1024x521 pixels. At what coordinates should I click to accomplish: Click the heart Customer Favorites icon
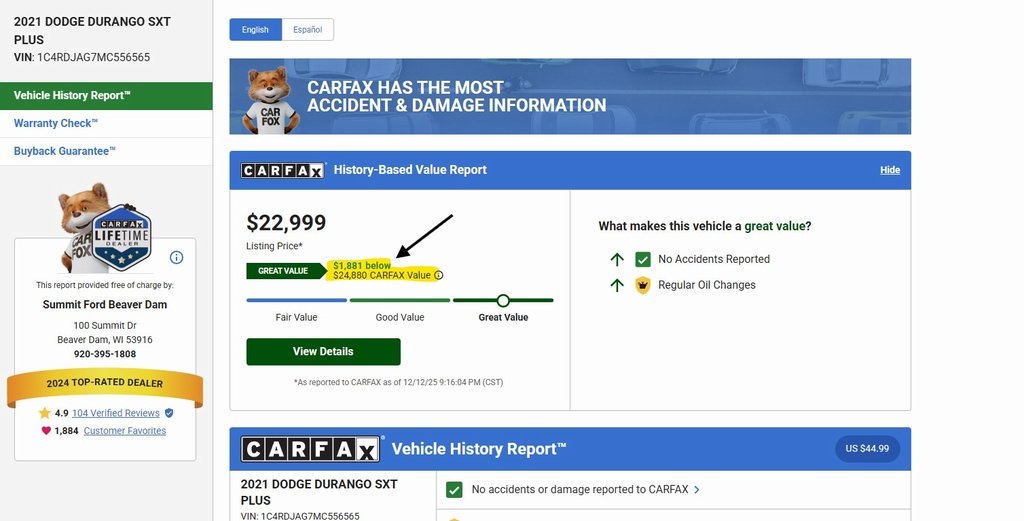point(45,431)
